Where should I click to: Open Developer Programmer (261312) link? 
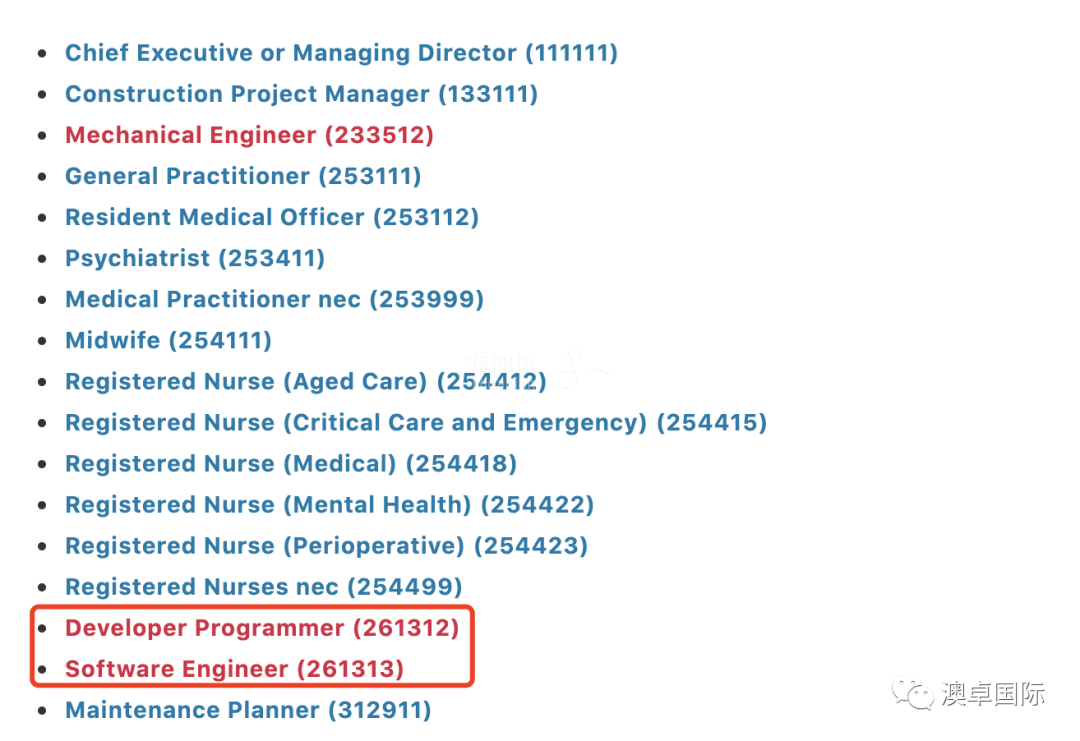click(x=261, y=627)
